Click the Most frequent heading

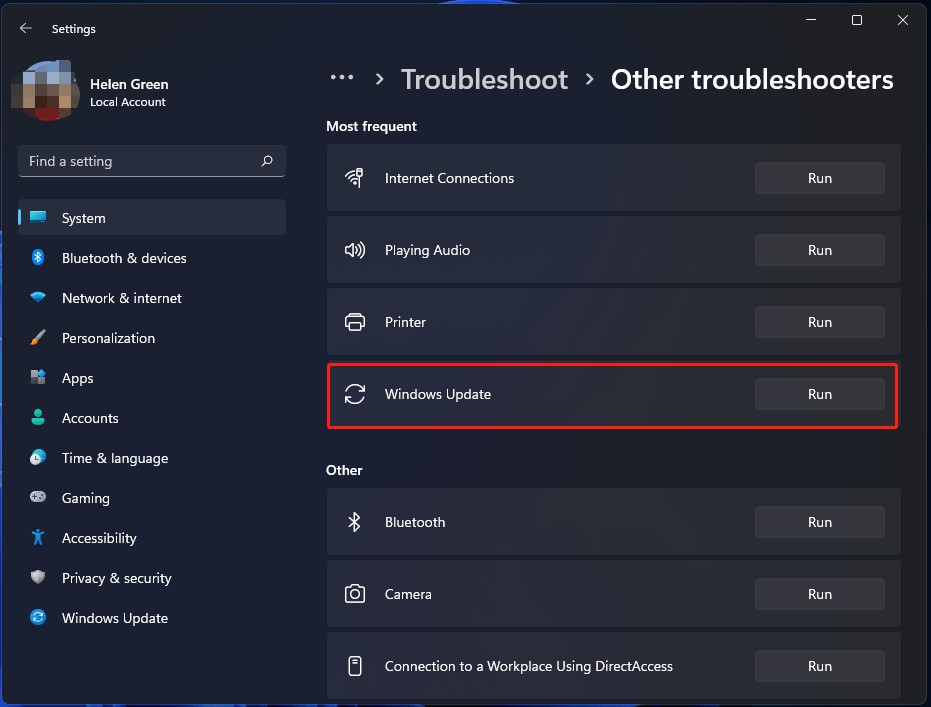click(371, 126)
